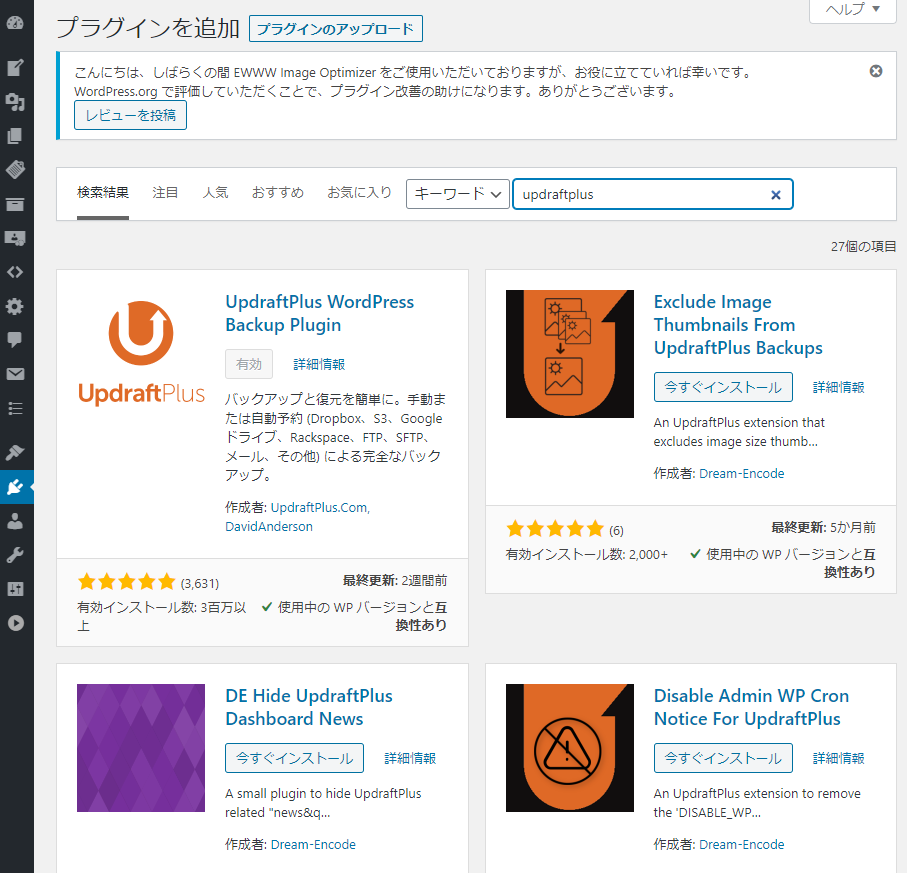Open Exclude Image Thumbnails From UpdraftPlus Backups title
This screenshot has width=907, height=873.
pyautogui.click(x=738, y=325)
